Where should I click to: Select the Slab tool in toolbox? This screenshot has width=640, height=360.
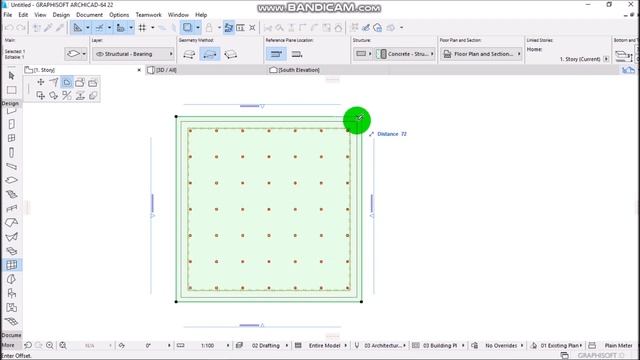(x=11, y=180)
